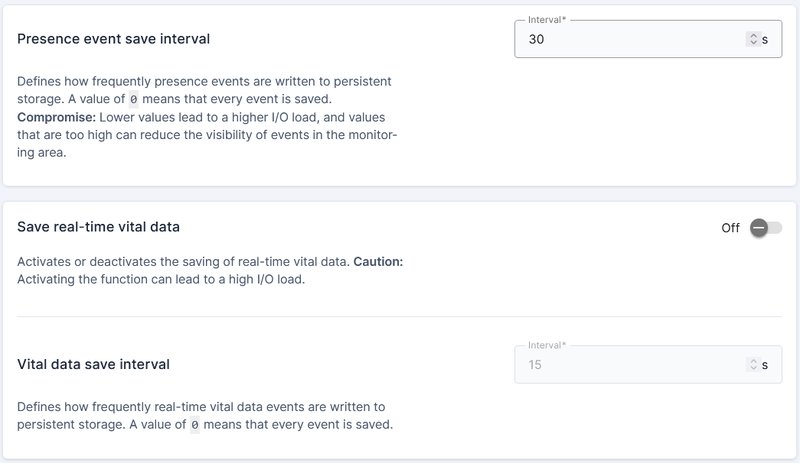Click the code-styled 0 in the presence description
Image resolution: width=800 pixels, height=463 pixels.
point(136,99)
